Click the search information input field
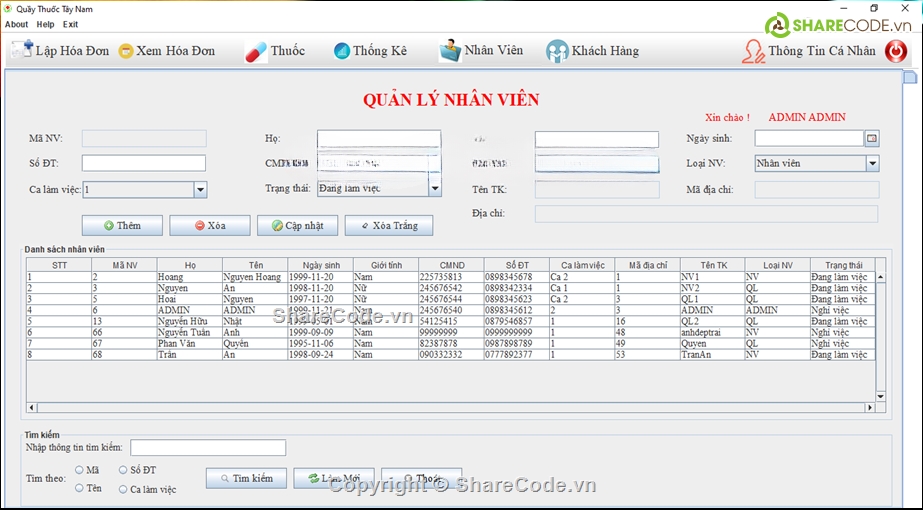Screen dimensions: 923x510 (208, 448)
